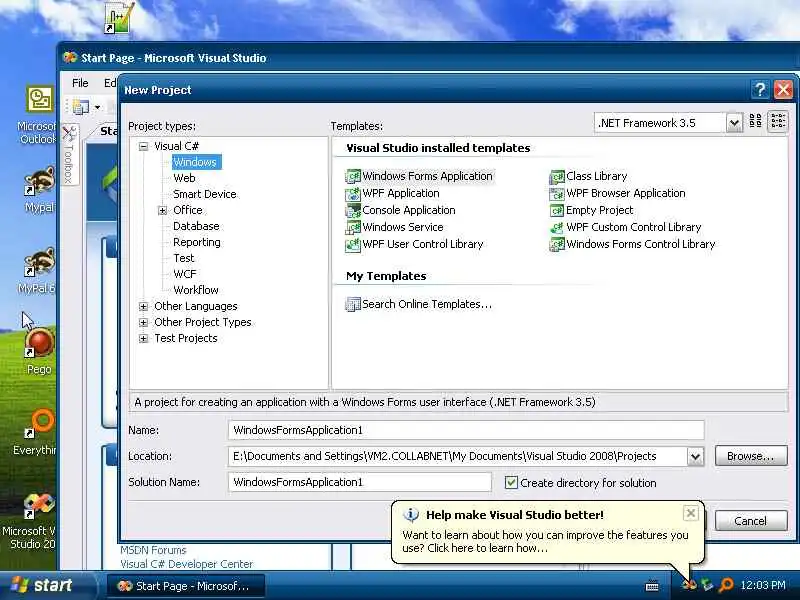Open the Location path dropdown arrow

(x=695, y=457)
